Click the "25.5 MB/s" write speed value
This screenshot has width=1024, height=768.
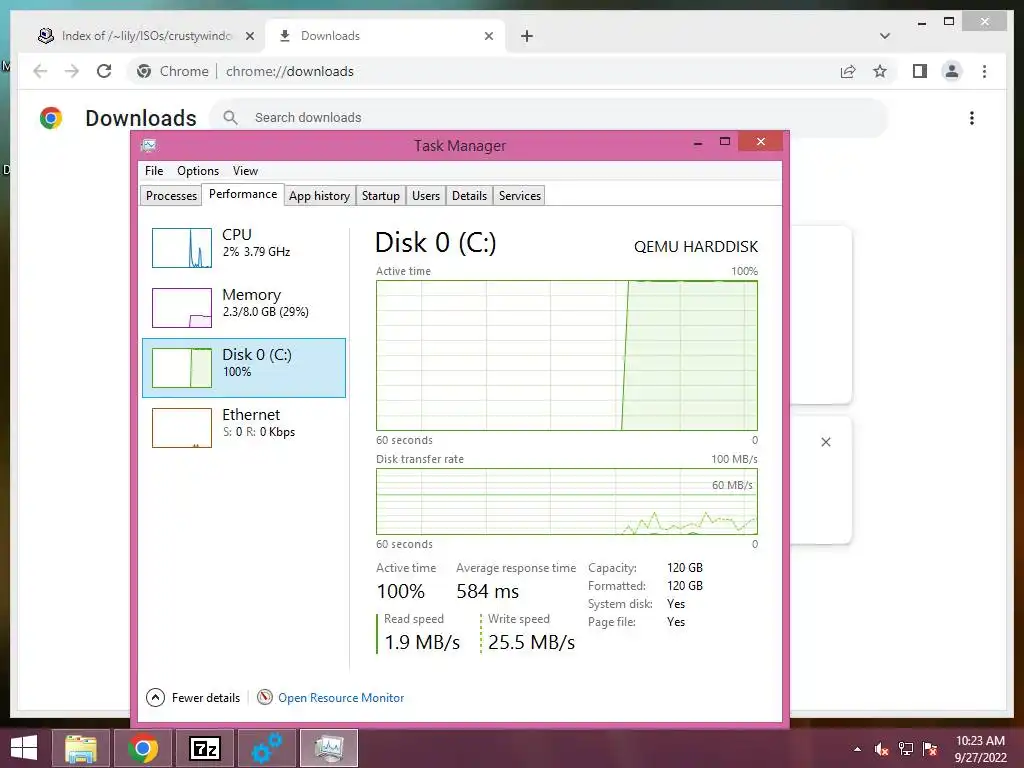532,642
